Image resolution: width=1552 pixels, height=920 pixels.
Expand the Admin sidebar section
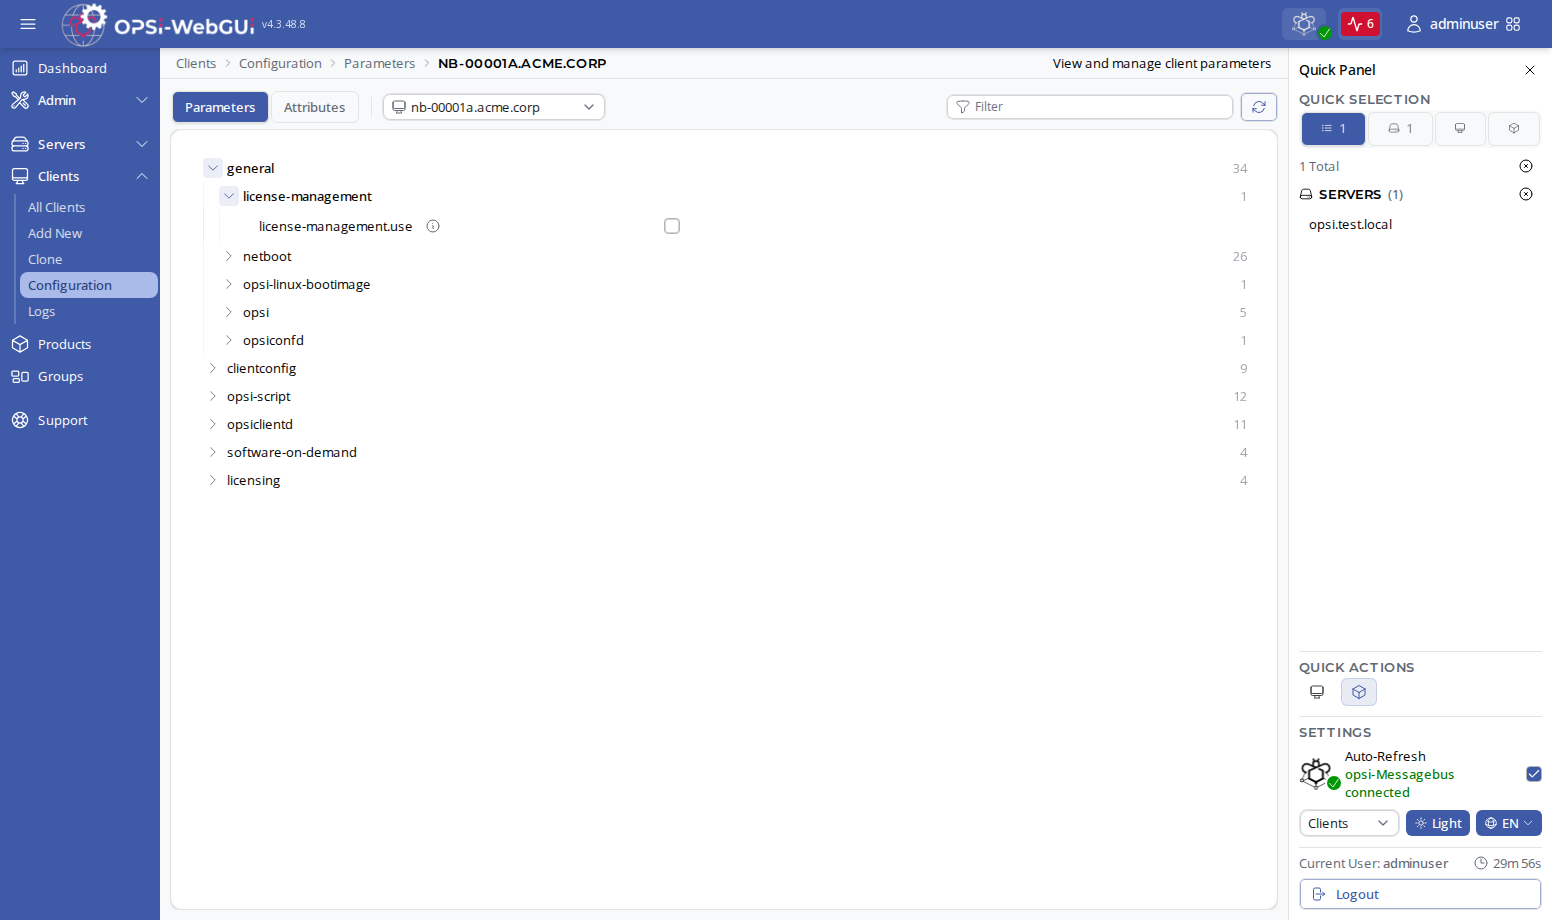[x=80, y=100]
